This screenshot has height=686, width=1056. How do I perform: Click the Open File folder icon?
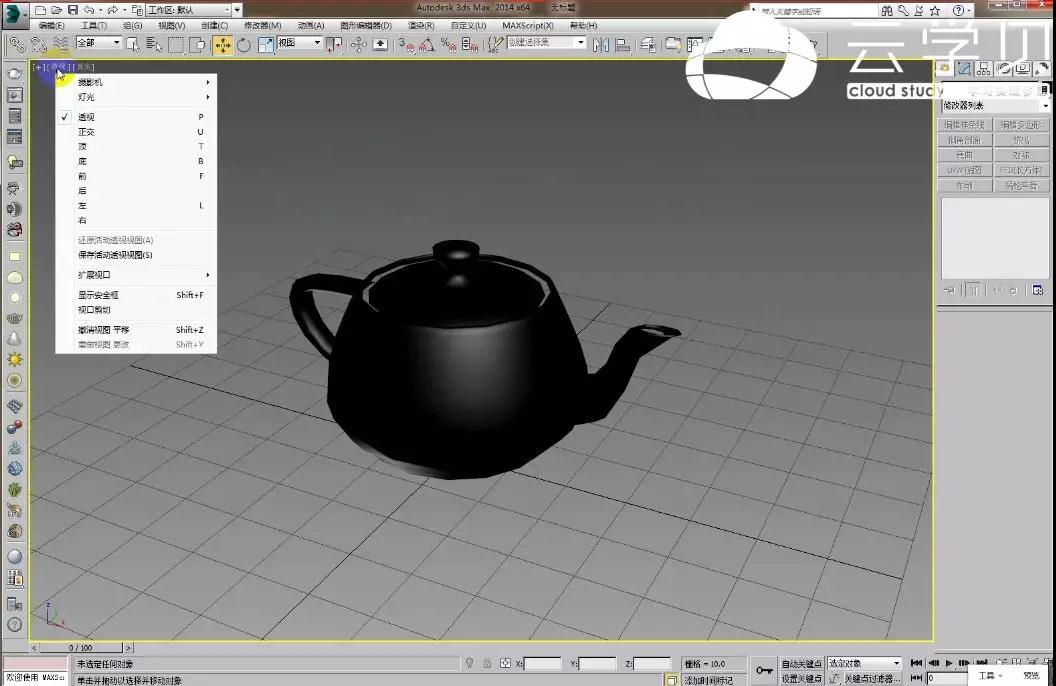tap(57, 10)
